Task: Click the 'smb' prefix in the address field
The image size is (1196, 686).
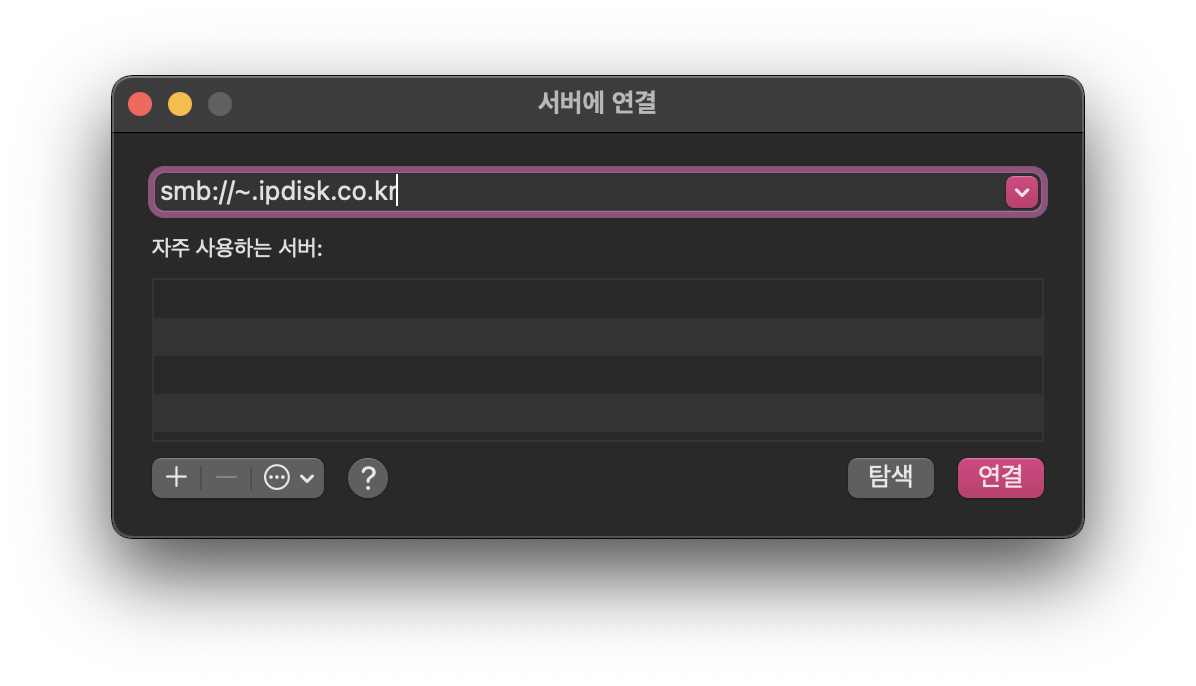Action: click(179, 191)
